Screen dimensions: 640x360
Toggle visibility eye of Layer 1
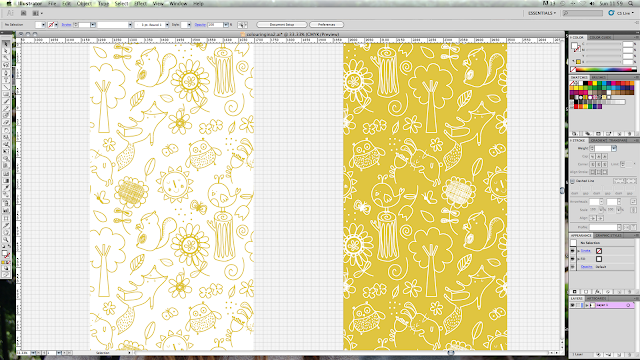point(573,305)
